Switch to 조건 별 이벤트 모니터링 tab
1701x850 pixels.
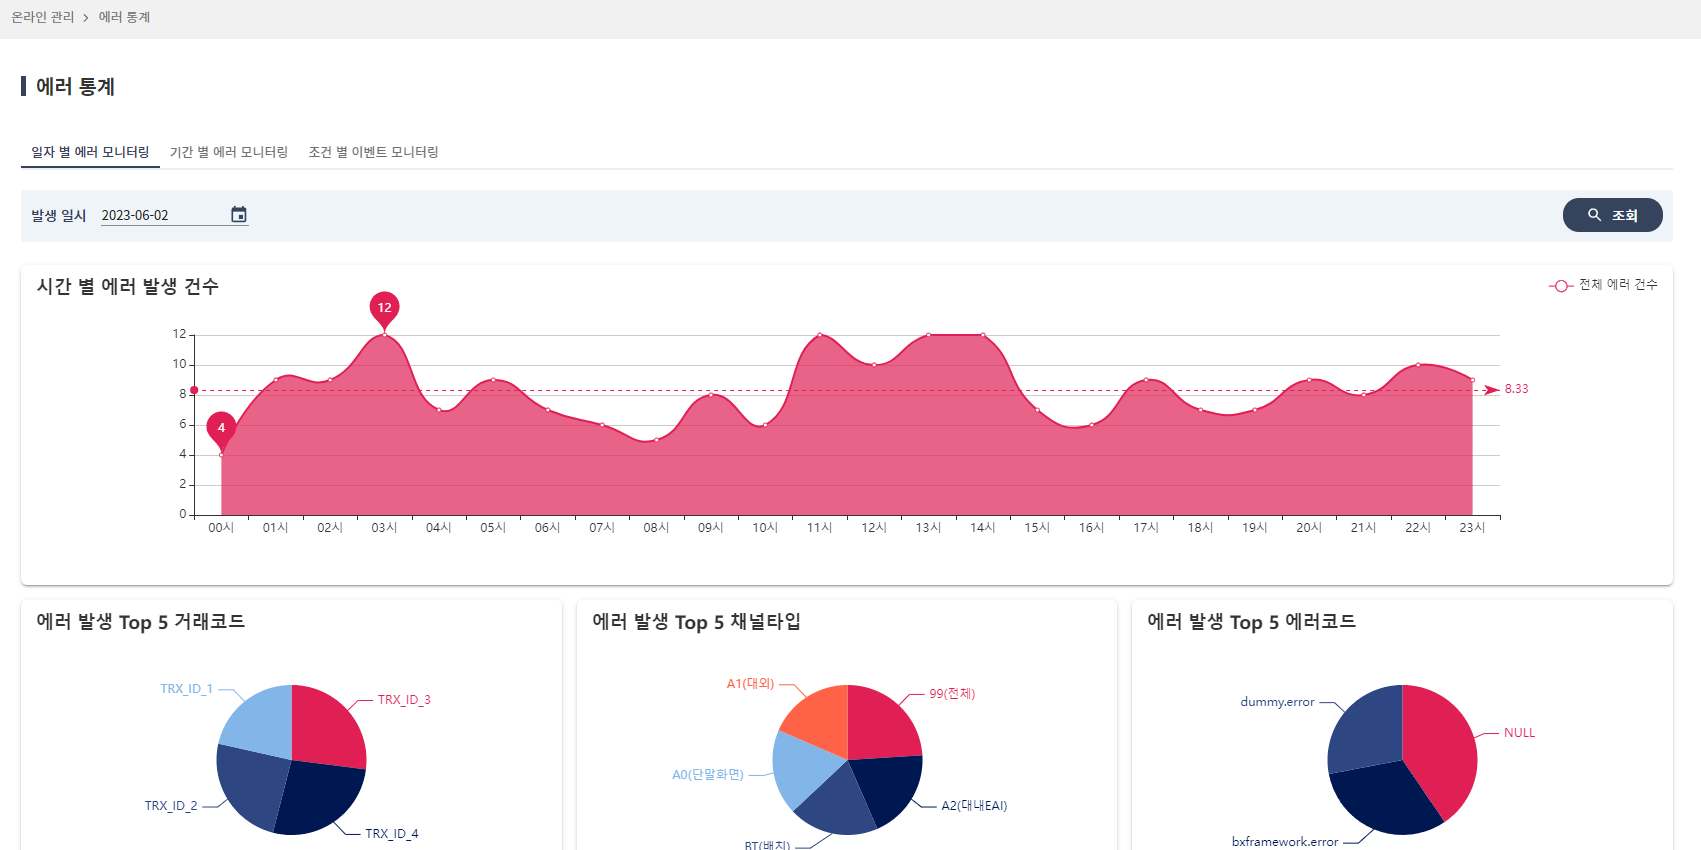[373, 152]
